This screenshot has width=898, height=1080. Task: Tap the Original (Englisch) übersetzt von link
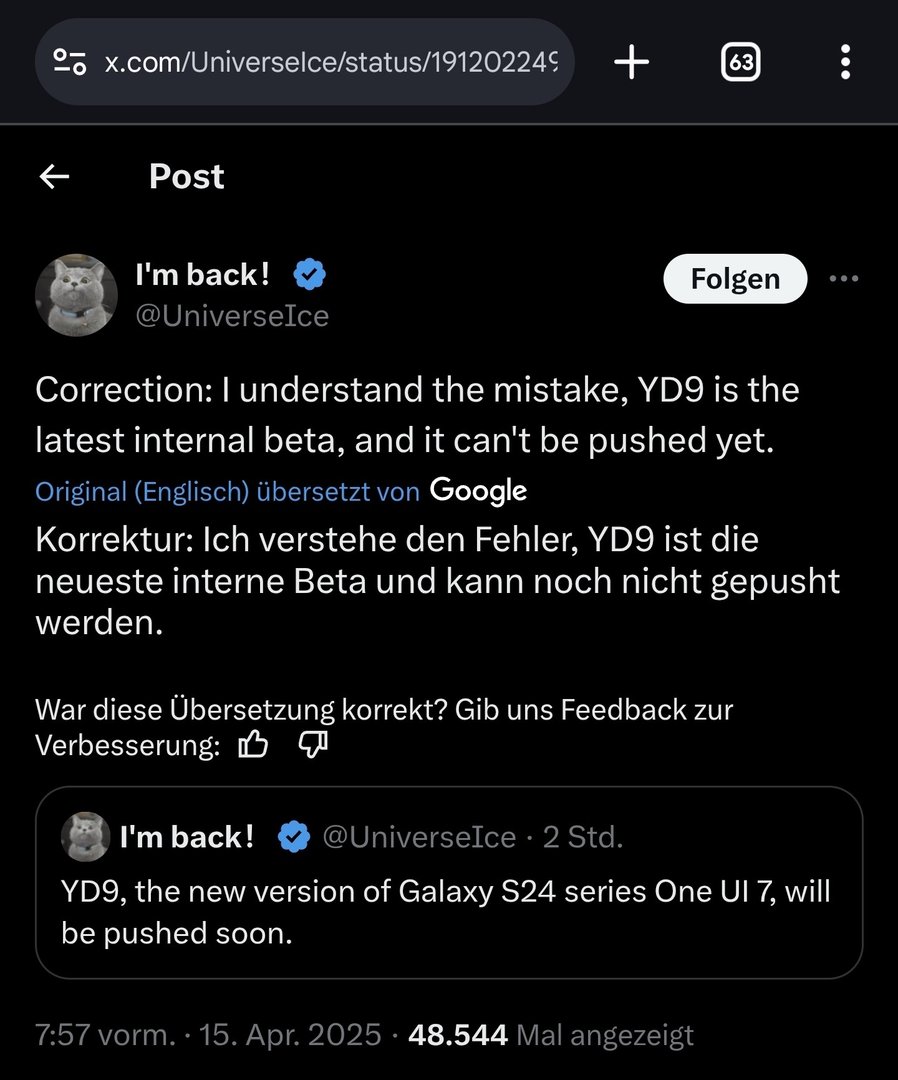pyautogui.click(x=228, y=491)
